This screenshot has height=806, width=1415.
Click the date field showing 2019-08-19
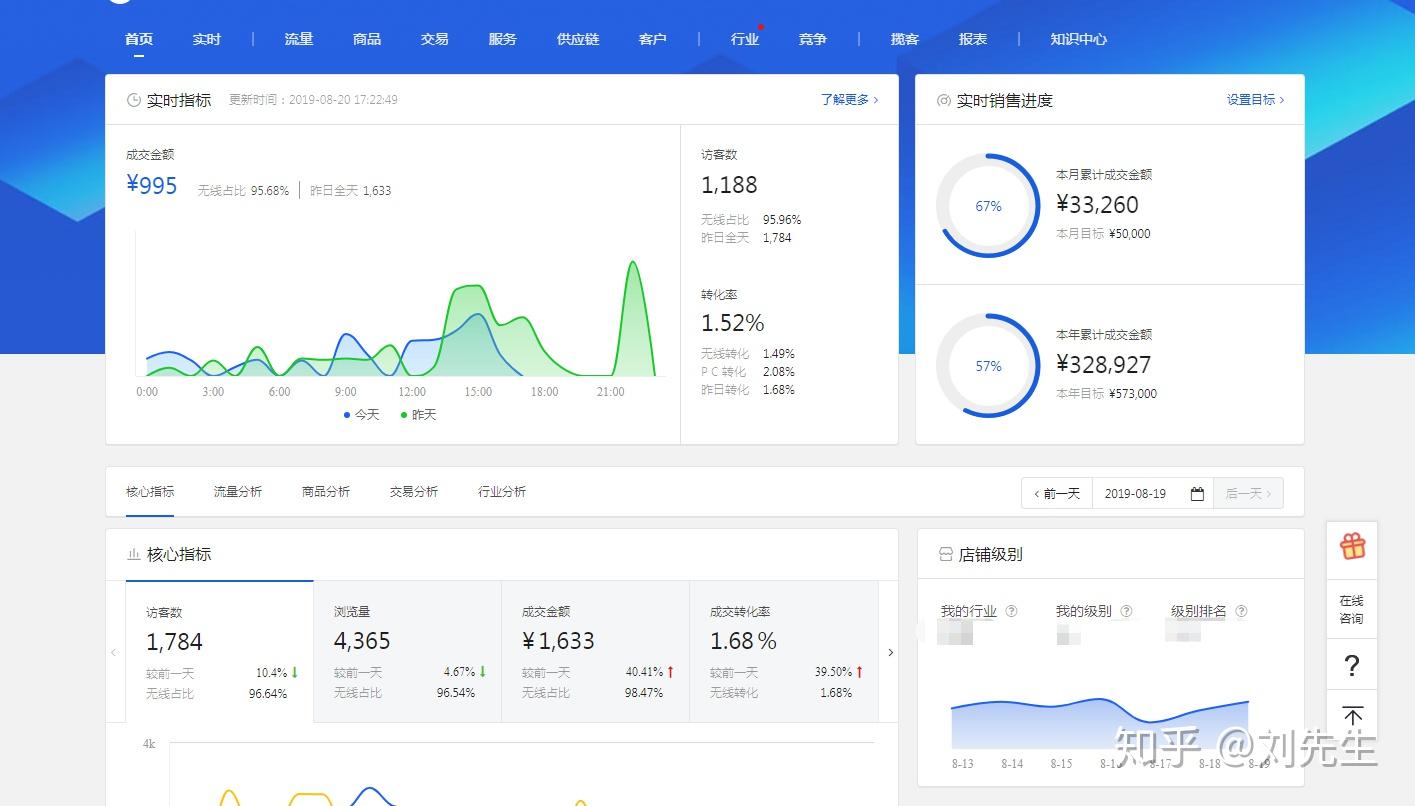click(1152, 493)
